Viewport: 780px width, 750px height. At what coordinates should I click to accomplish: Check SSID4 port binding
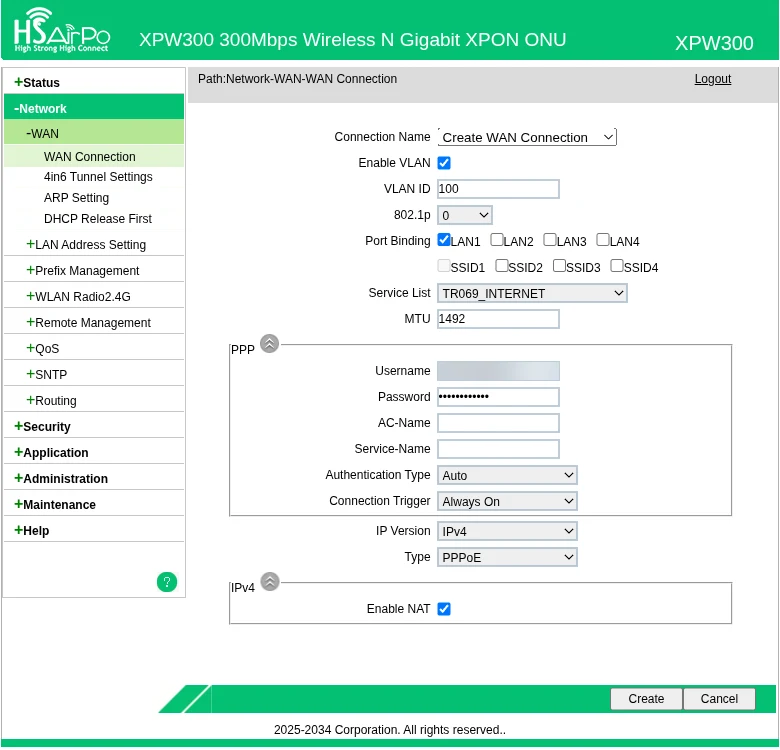(x=617, y=266)
